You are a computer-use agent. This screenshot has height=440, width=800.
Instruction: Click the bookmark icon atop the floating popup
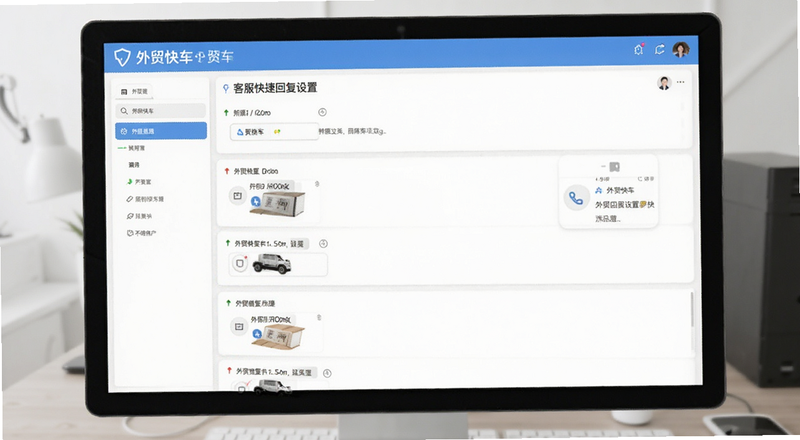[615, 167]
